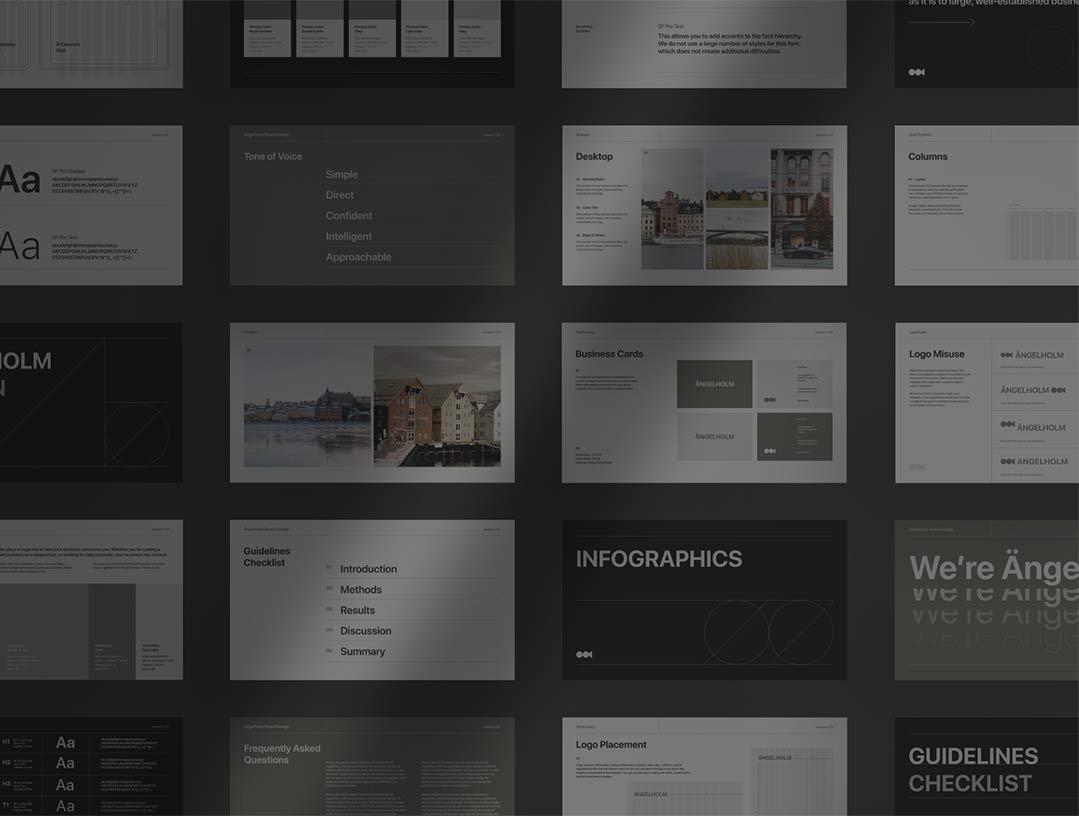Click the large SF Pro Display 'Aa' specimen
The width and height of the screenshot is (1079, 816).
coord(19,180)
